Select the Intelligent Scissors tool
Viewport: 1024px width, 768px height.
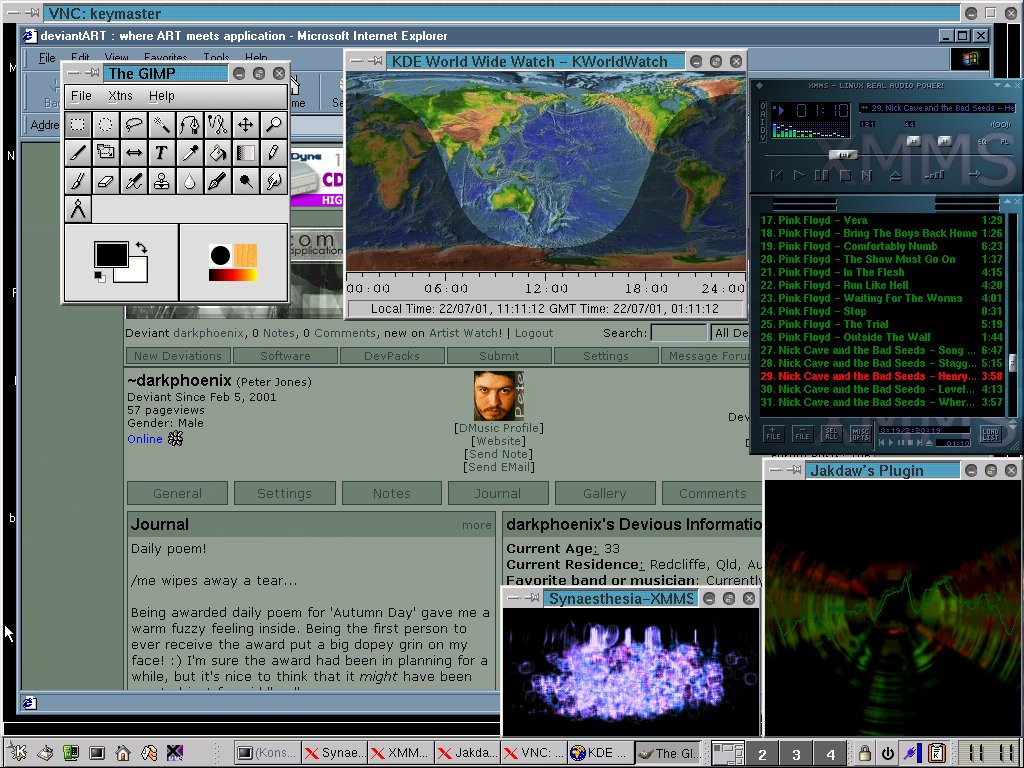(218, 124)
